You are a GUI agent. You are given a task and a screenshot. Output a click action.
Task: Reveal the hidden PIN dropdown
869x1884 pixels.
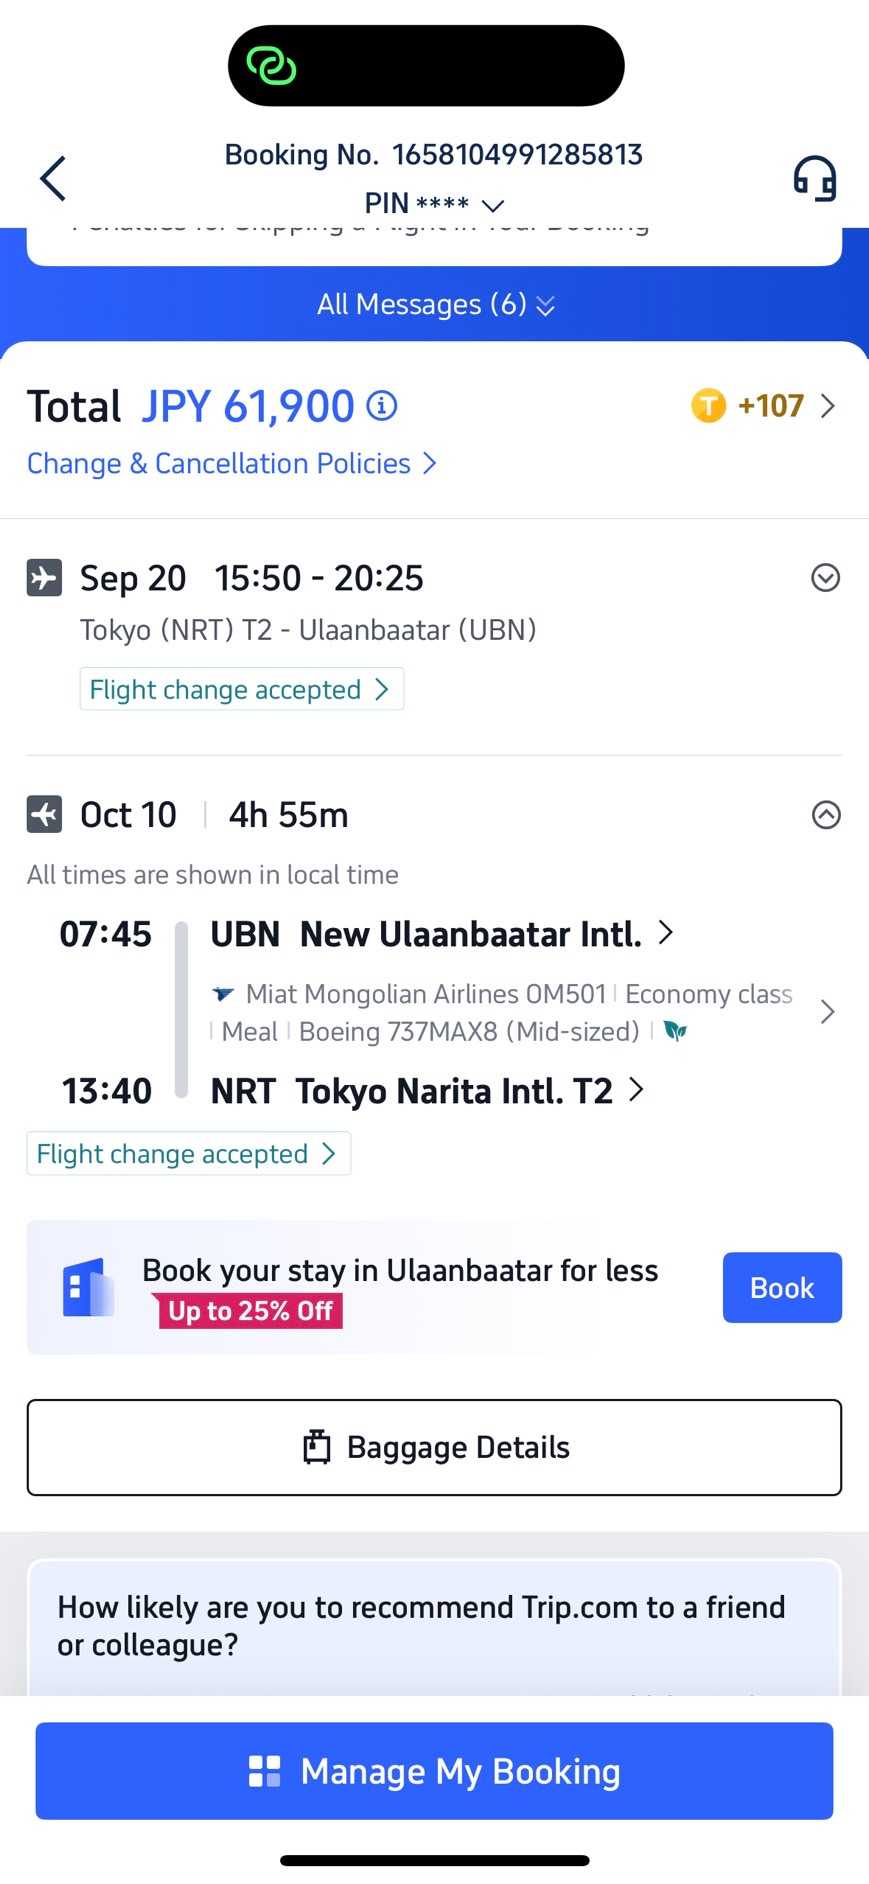coord(434,204)
